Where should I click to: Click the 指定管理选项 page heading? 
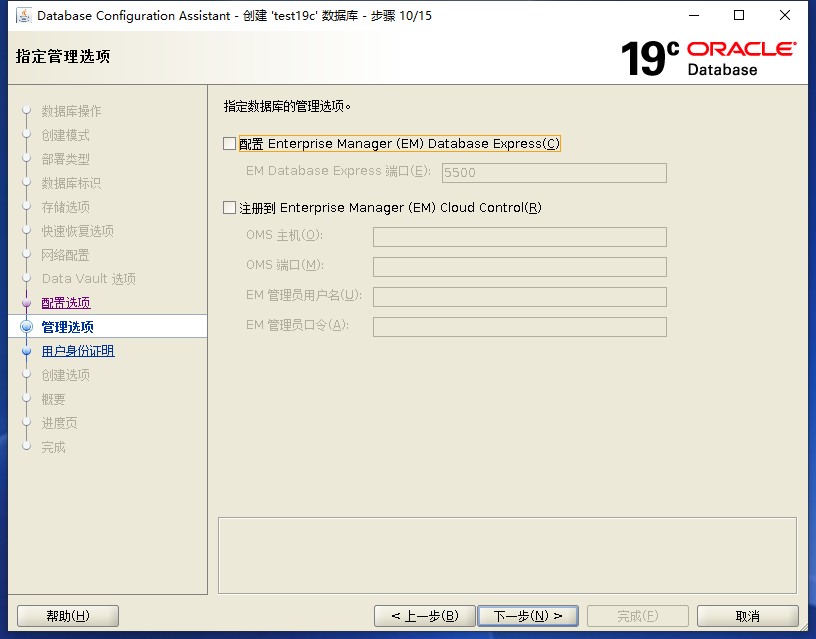click(x=63, y=56)
